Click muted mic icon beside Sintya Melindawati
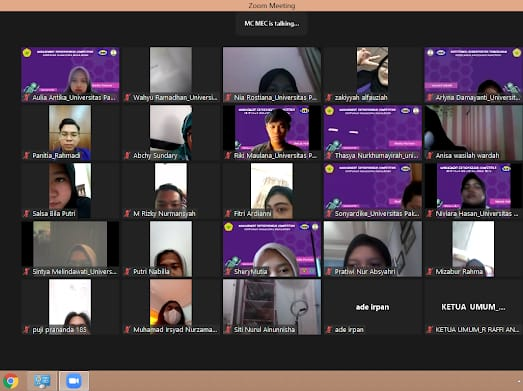The image size is (523, 391). 26,272
